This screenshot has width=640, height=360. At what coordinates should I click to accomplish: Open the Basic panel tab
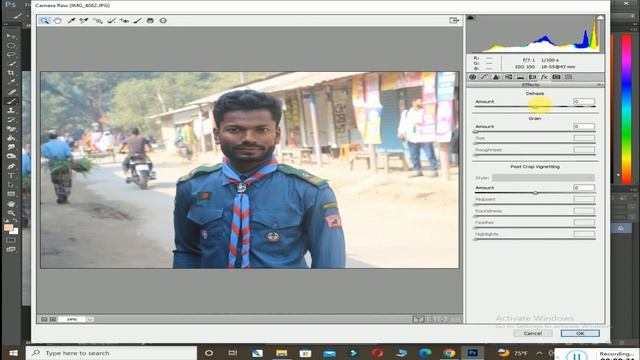coord(473,77)
